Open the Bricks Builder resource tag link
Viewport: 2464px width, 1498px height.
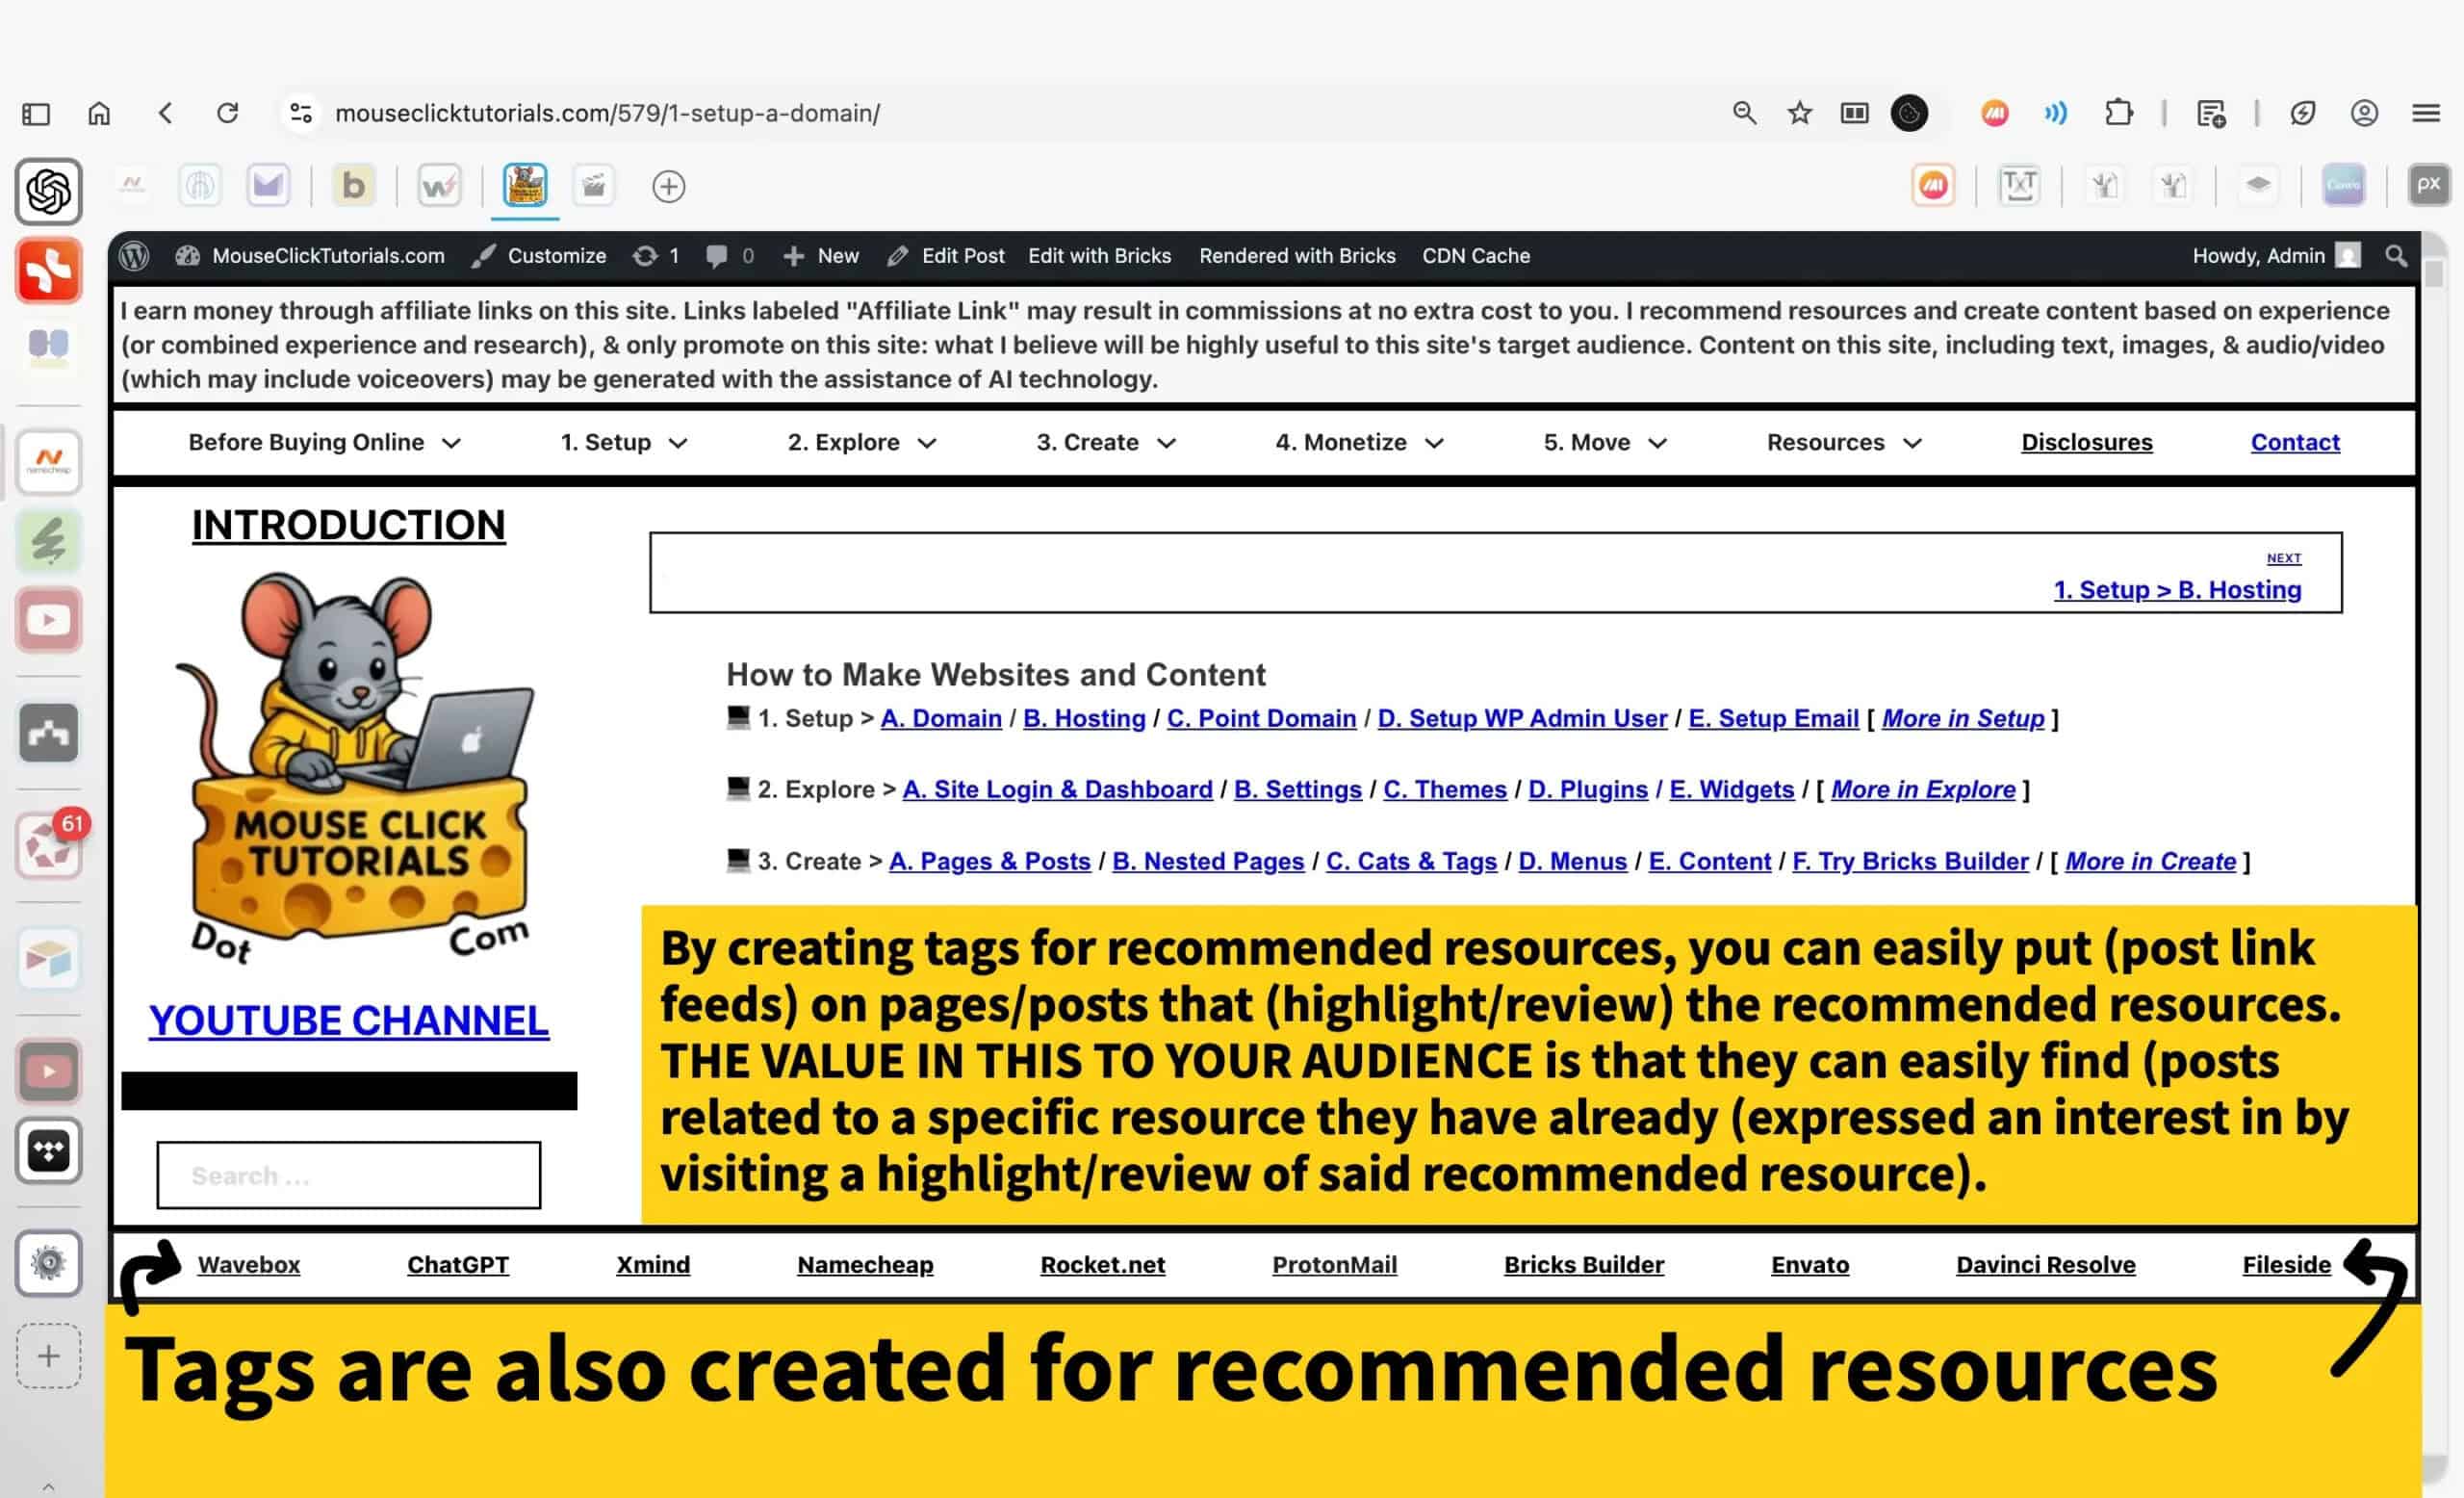(1583, 1264)
